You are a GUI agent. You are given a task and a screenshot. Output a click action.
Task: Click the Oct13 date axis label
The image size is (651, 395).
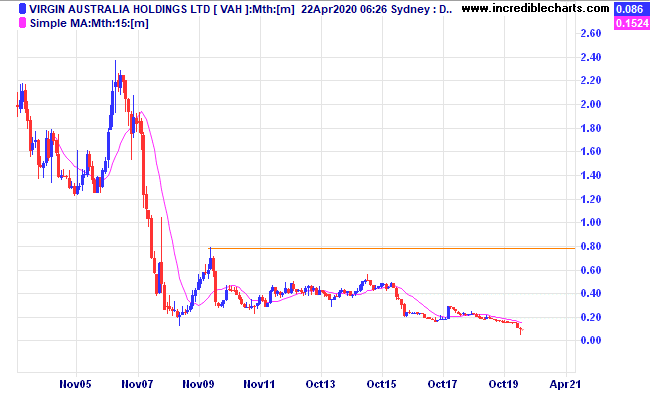320,384
